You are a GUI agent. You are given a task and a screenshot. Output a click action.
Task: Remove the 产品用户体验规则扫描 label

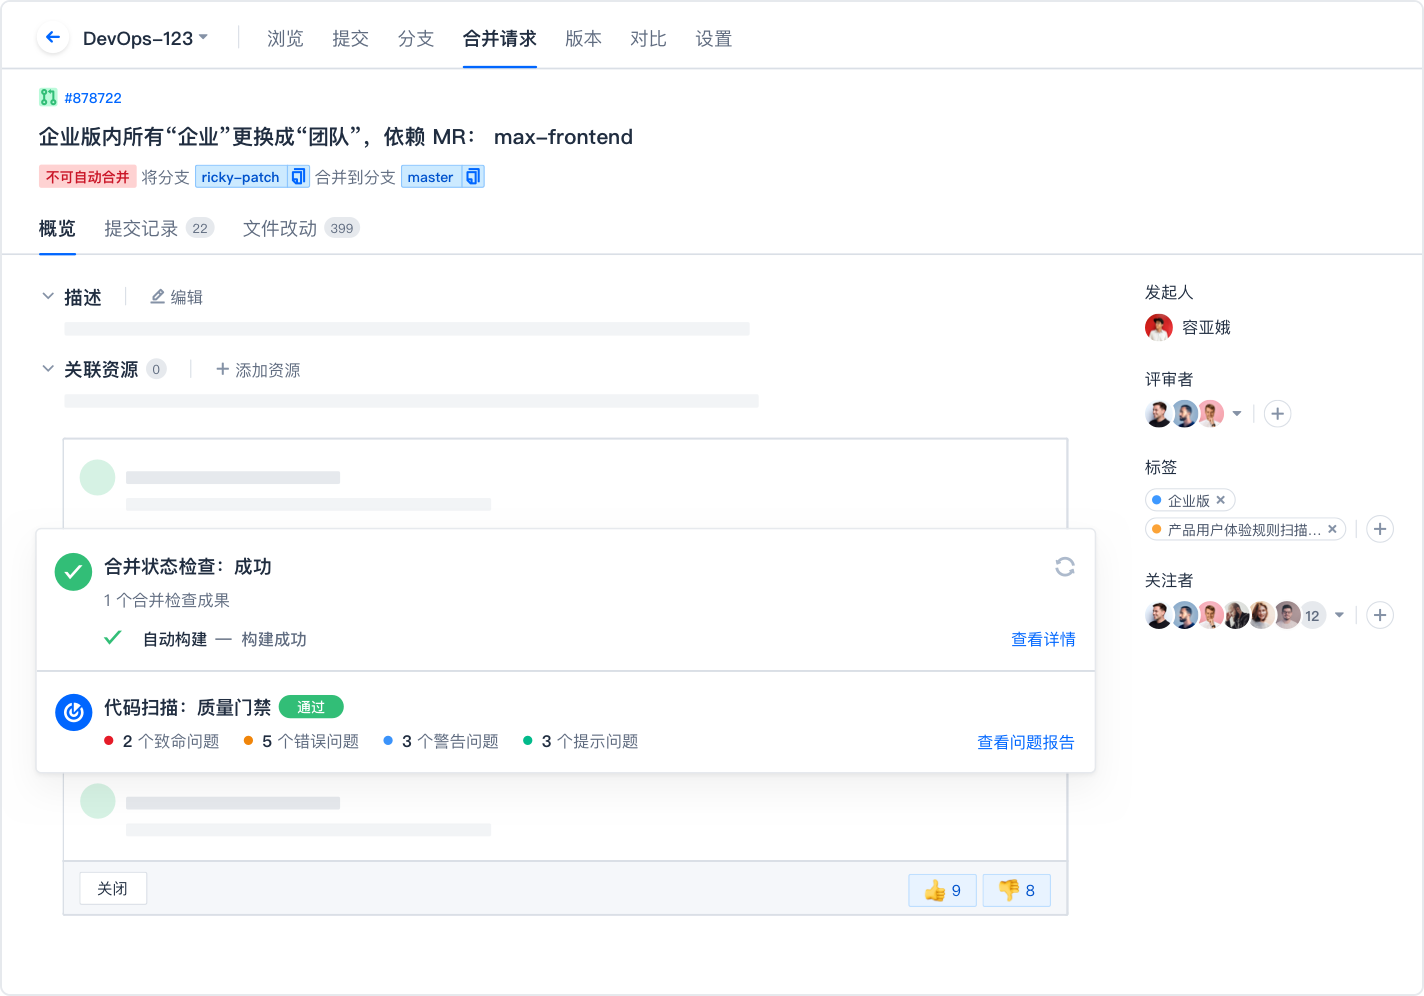pyautogui.click(x=1332, y=529)
